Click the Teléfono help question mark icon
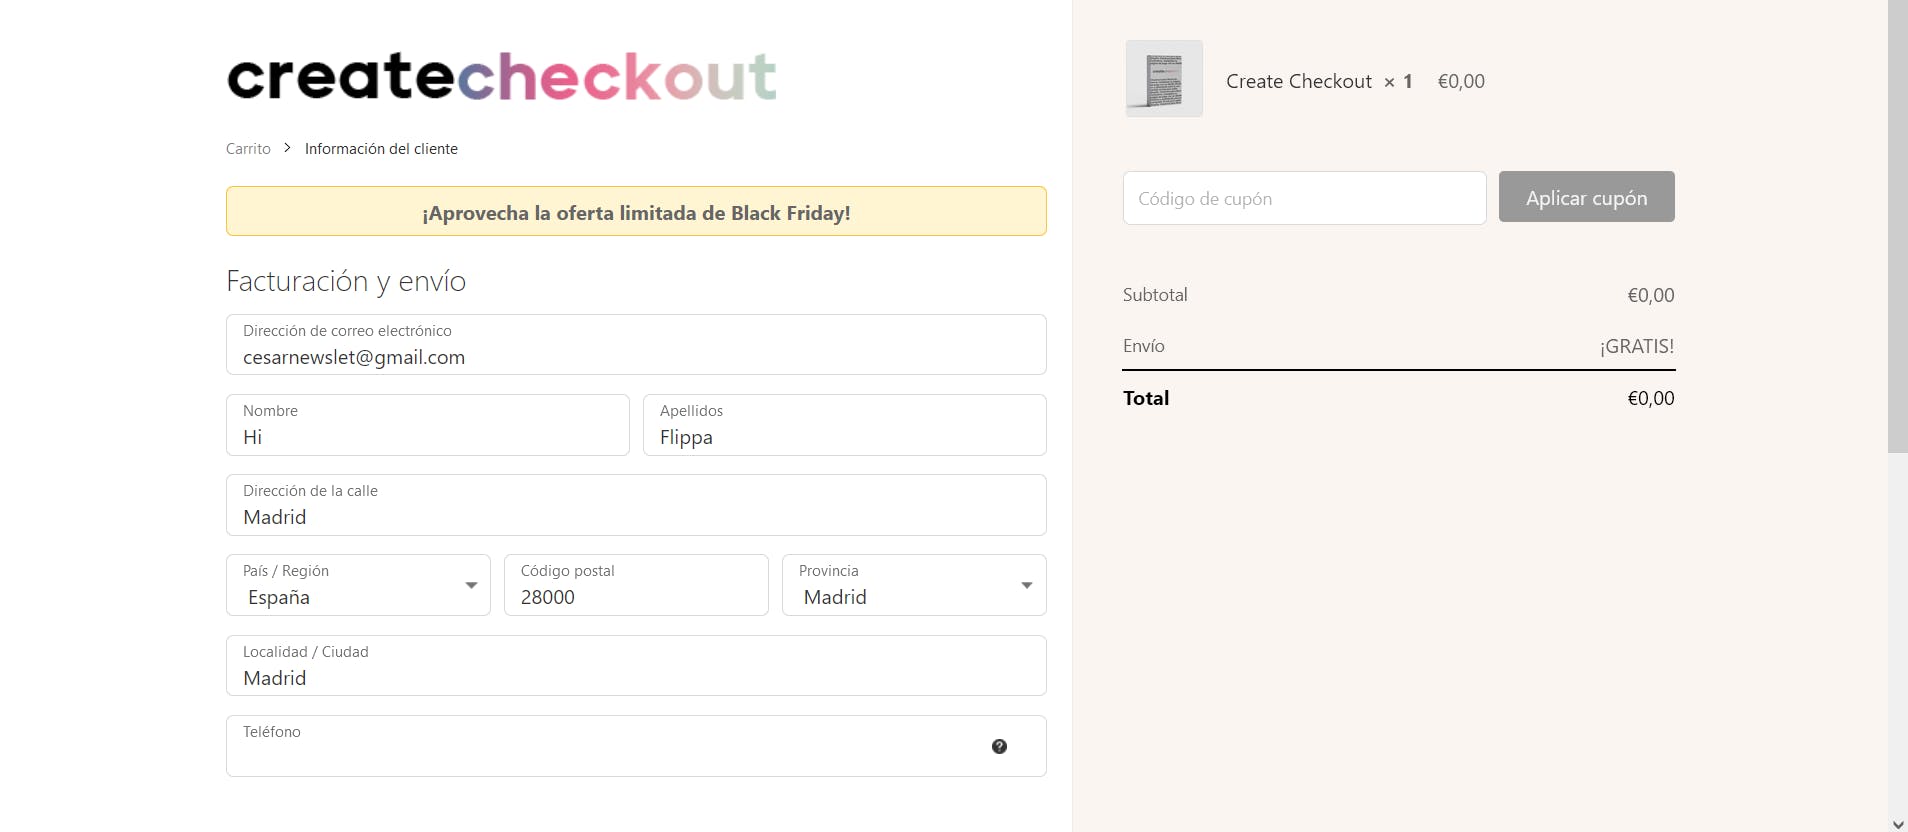Screen dimensions: 1908x832 [x=999, y=746]
